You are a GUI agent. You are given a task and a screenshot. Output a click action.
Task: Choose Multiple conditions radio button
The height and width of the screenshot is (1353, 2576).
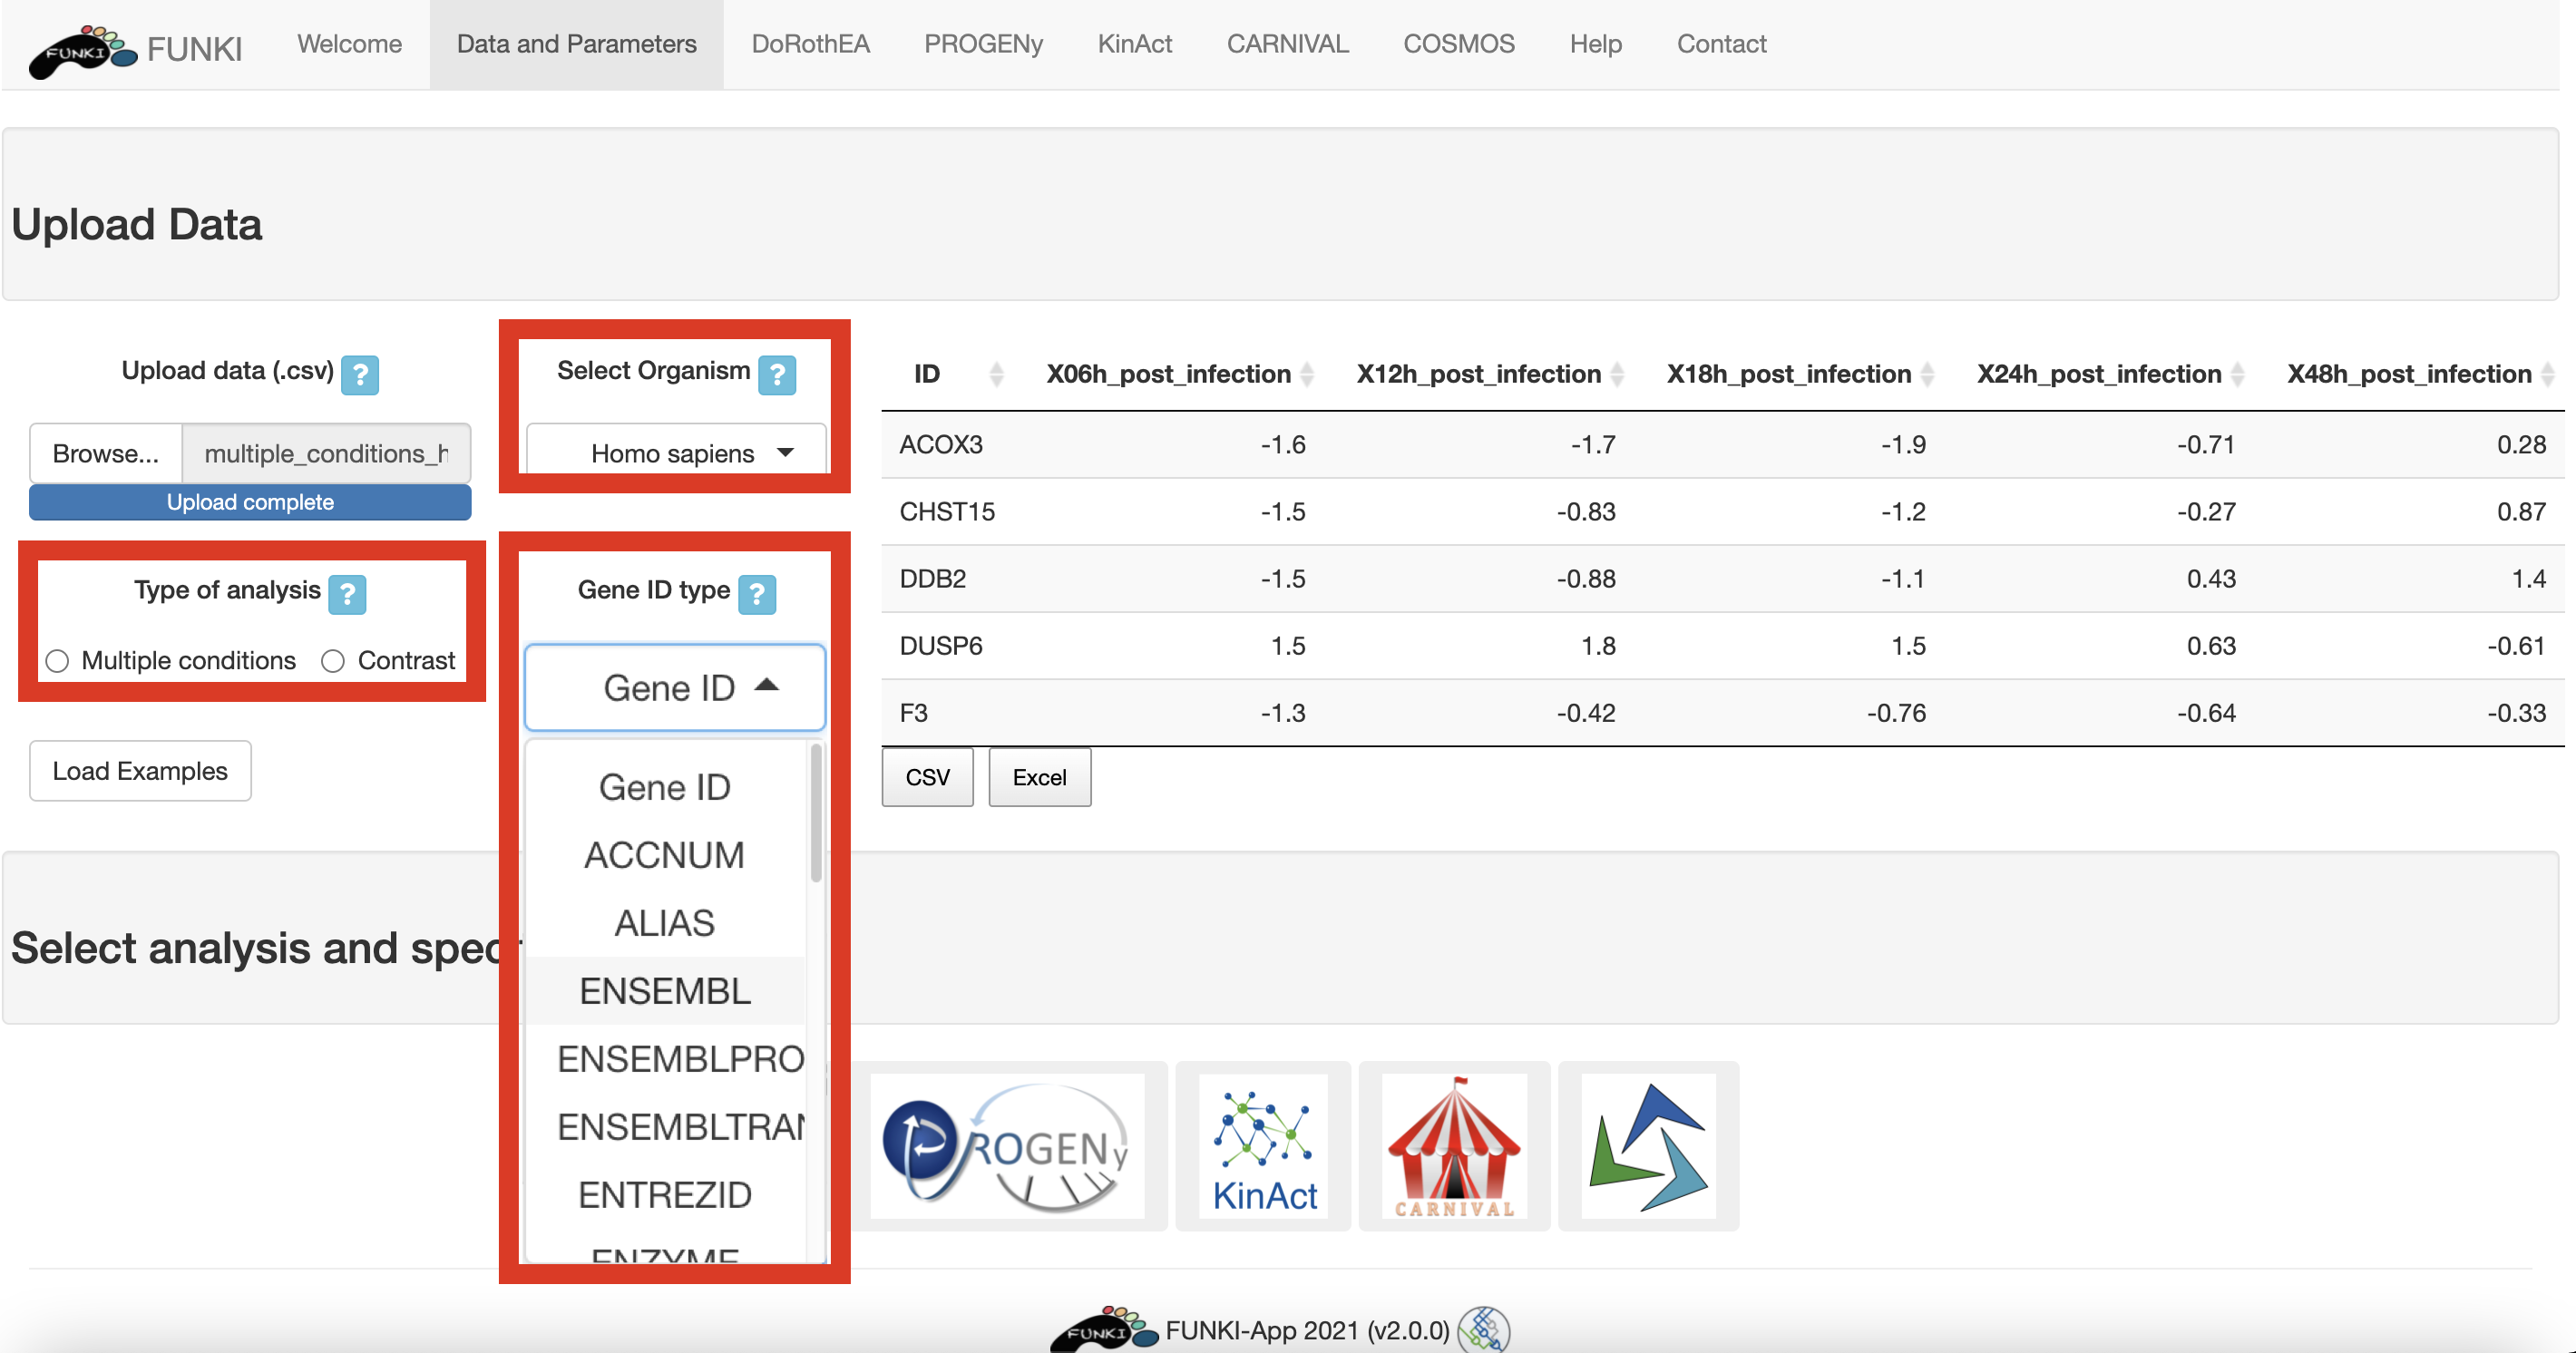(x=58, y=661)
